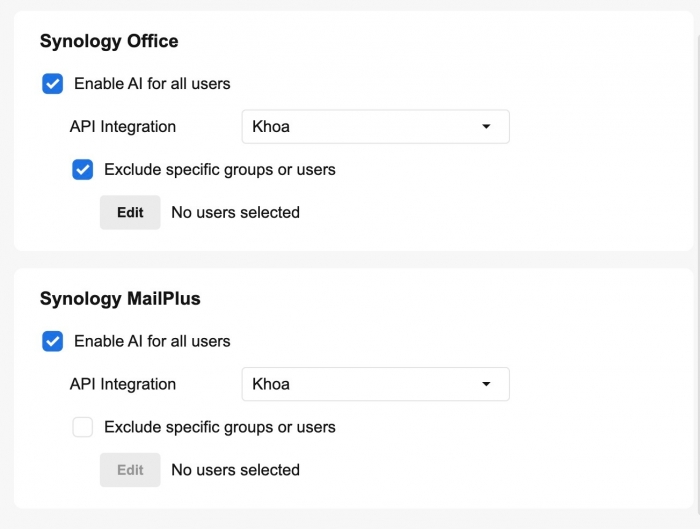The width and height of the screenshot is (700, 529).
Task: Open the API Integration dropdown for Synology Office
Action: pyautogui.click(x=375, y=127)
